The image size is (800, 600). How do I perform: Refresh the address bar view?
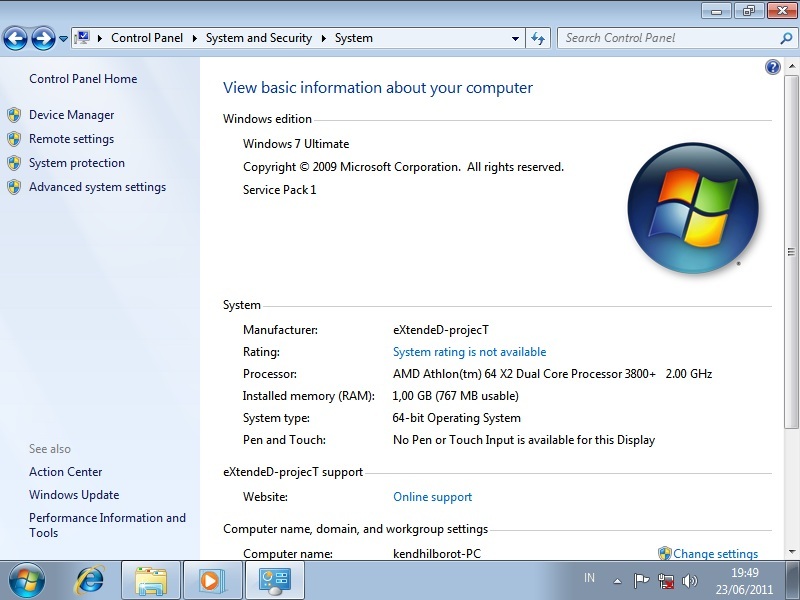tap(538, 38)
